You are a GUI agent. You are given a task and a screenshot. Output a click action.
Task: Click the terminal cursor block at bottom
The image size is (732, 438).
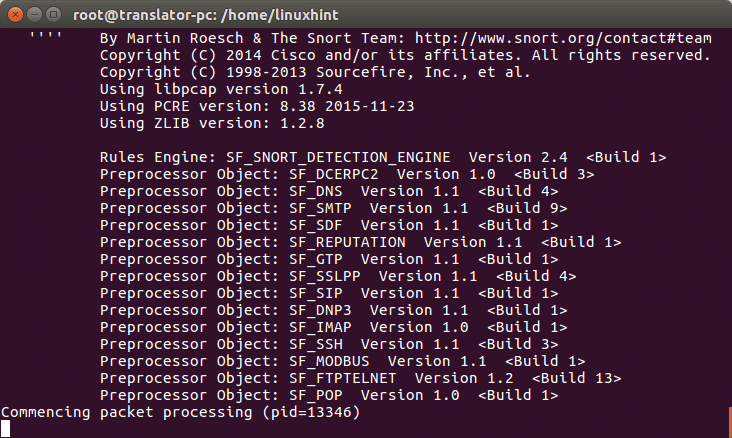pos(6,429)
